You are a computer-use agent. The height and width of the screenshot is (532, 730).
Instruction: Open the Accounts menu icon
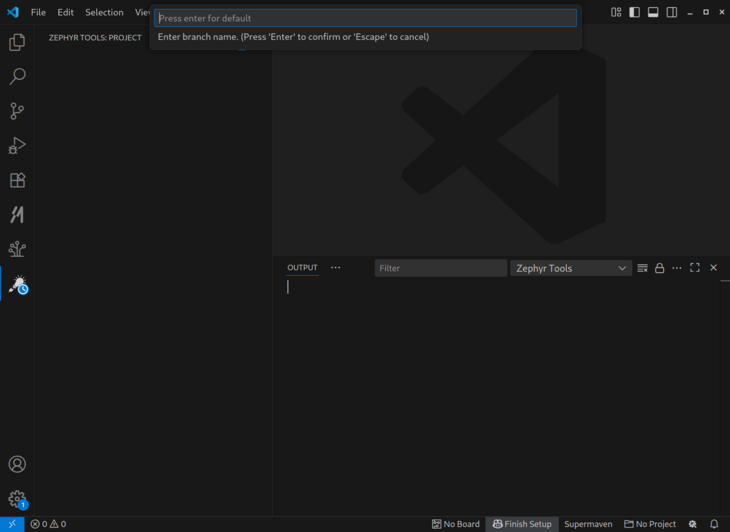[17, 464]
